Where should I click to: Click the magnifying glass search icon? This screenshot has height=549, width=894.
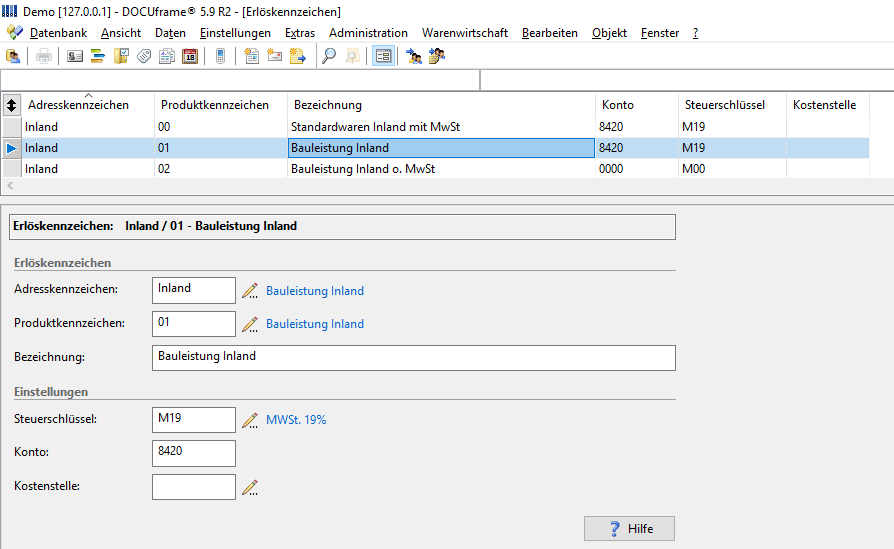click(329, 56)
